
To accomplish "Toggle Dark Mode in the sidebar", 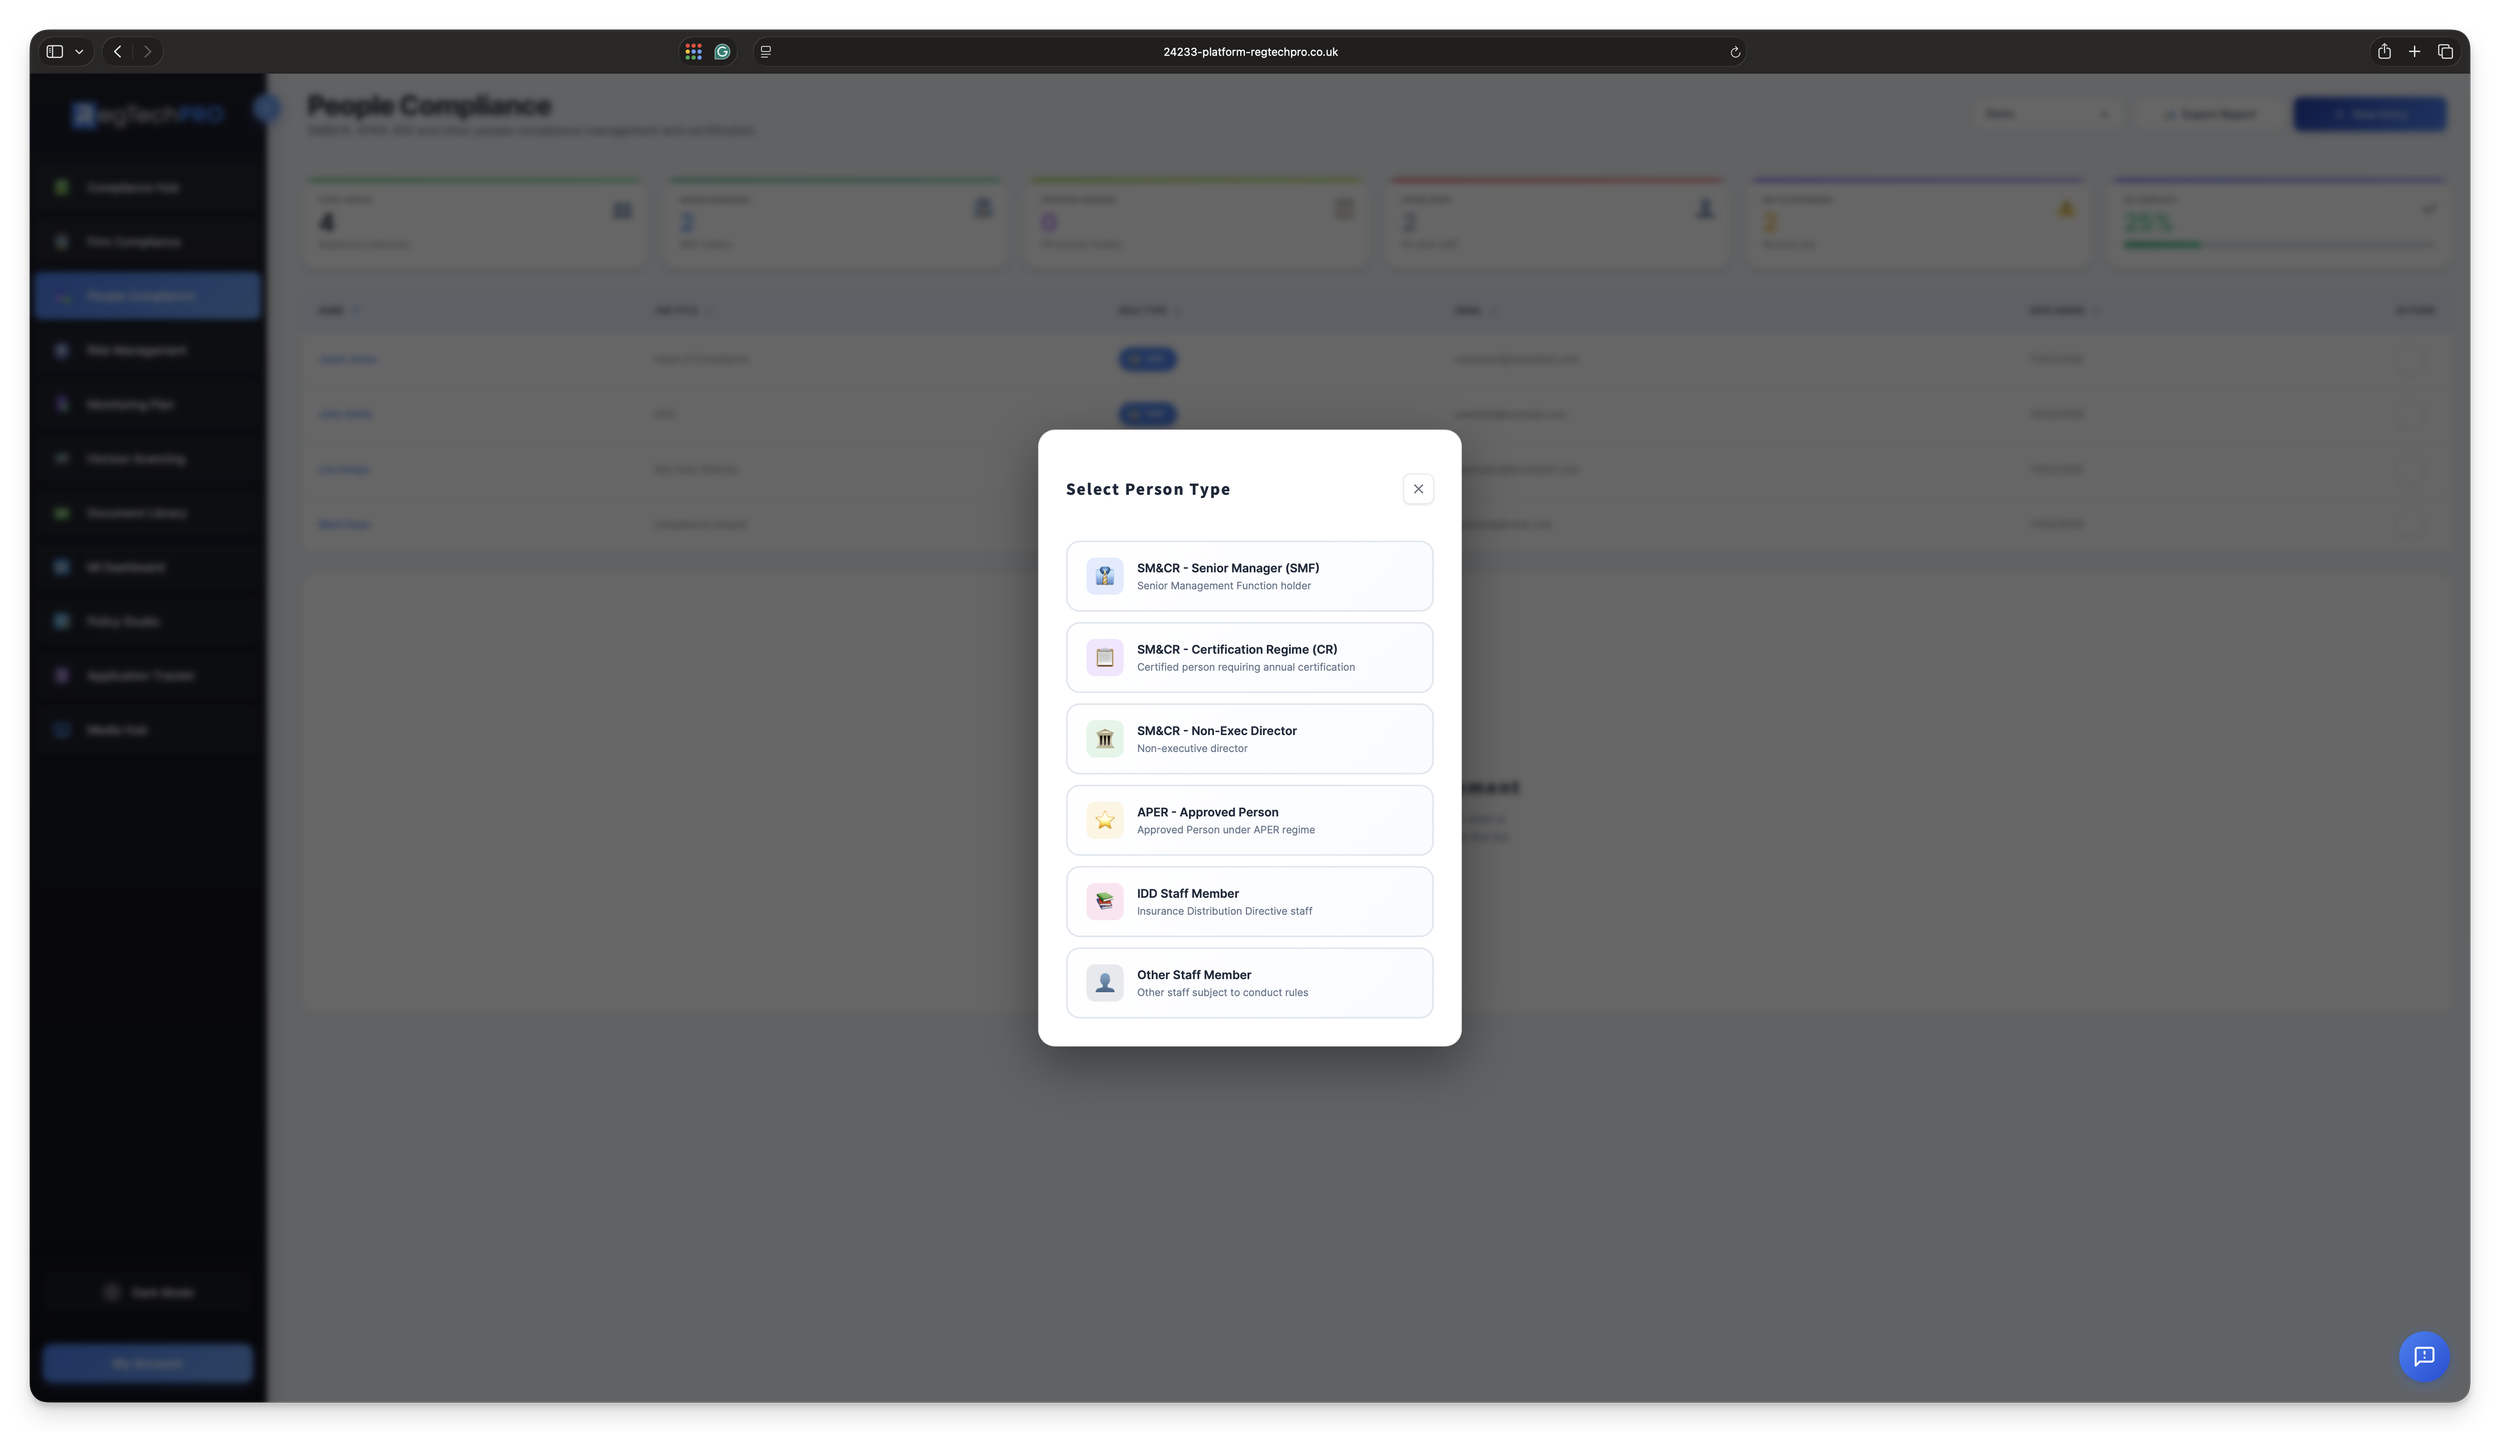I will click(147, 1291).
